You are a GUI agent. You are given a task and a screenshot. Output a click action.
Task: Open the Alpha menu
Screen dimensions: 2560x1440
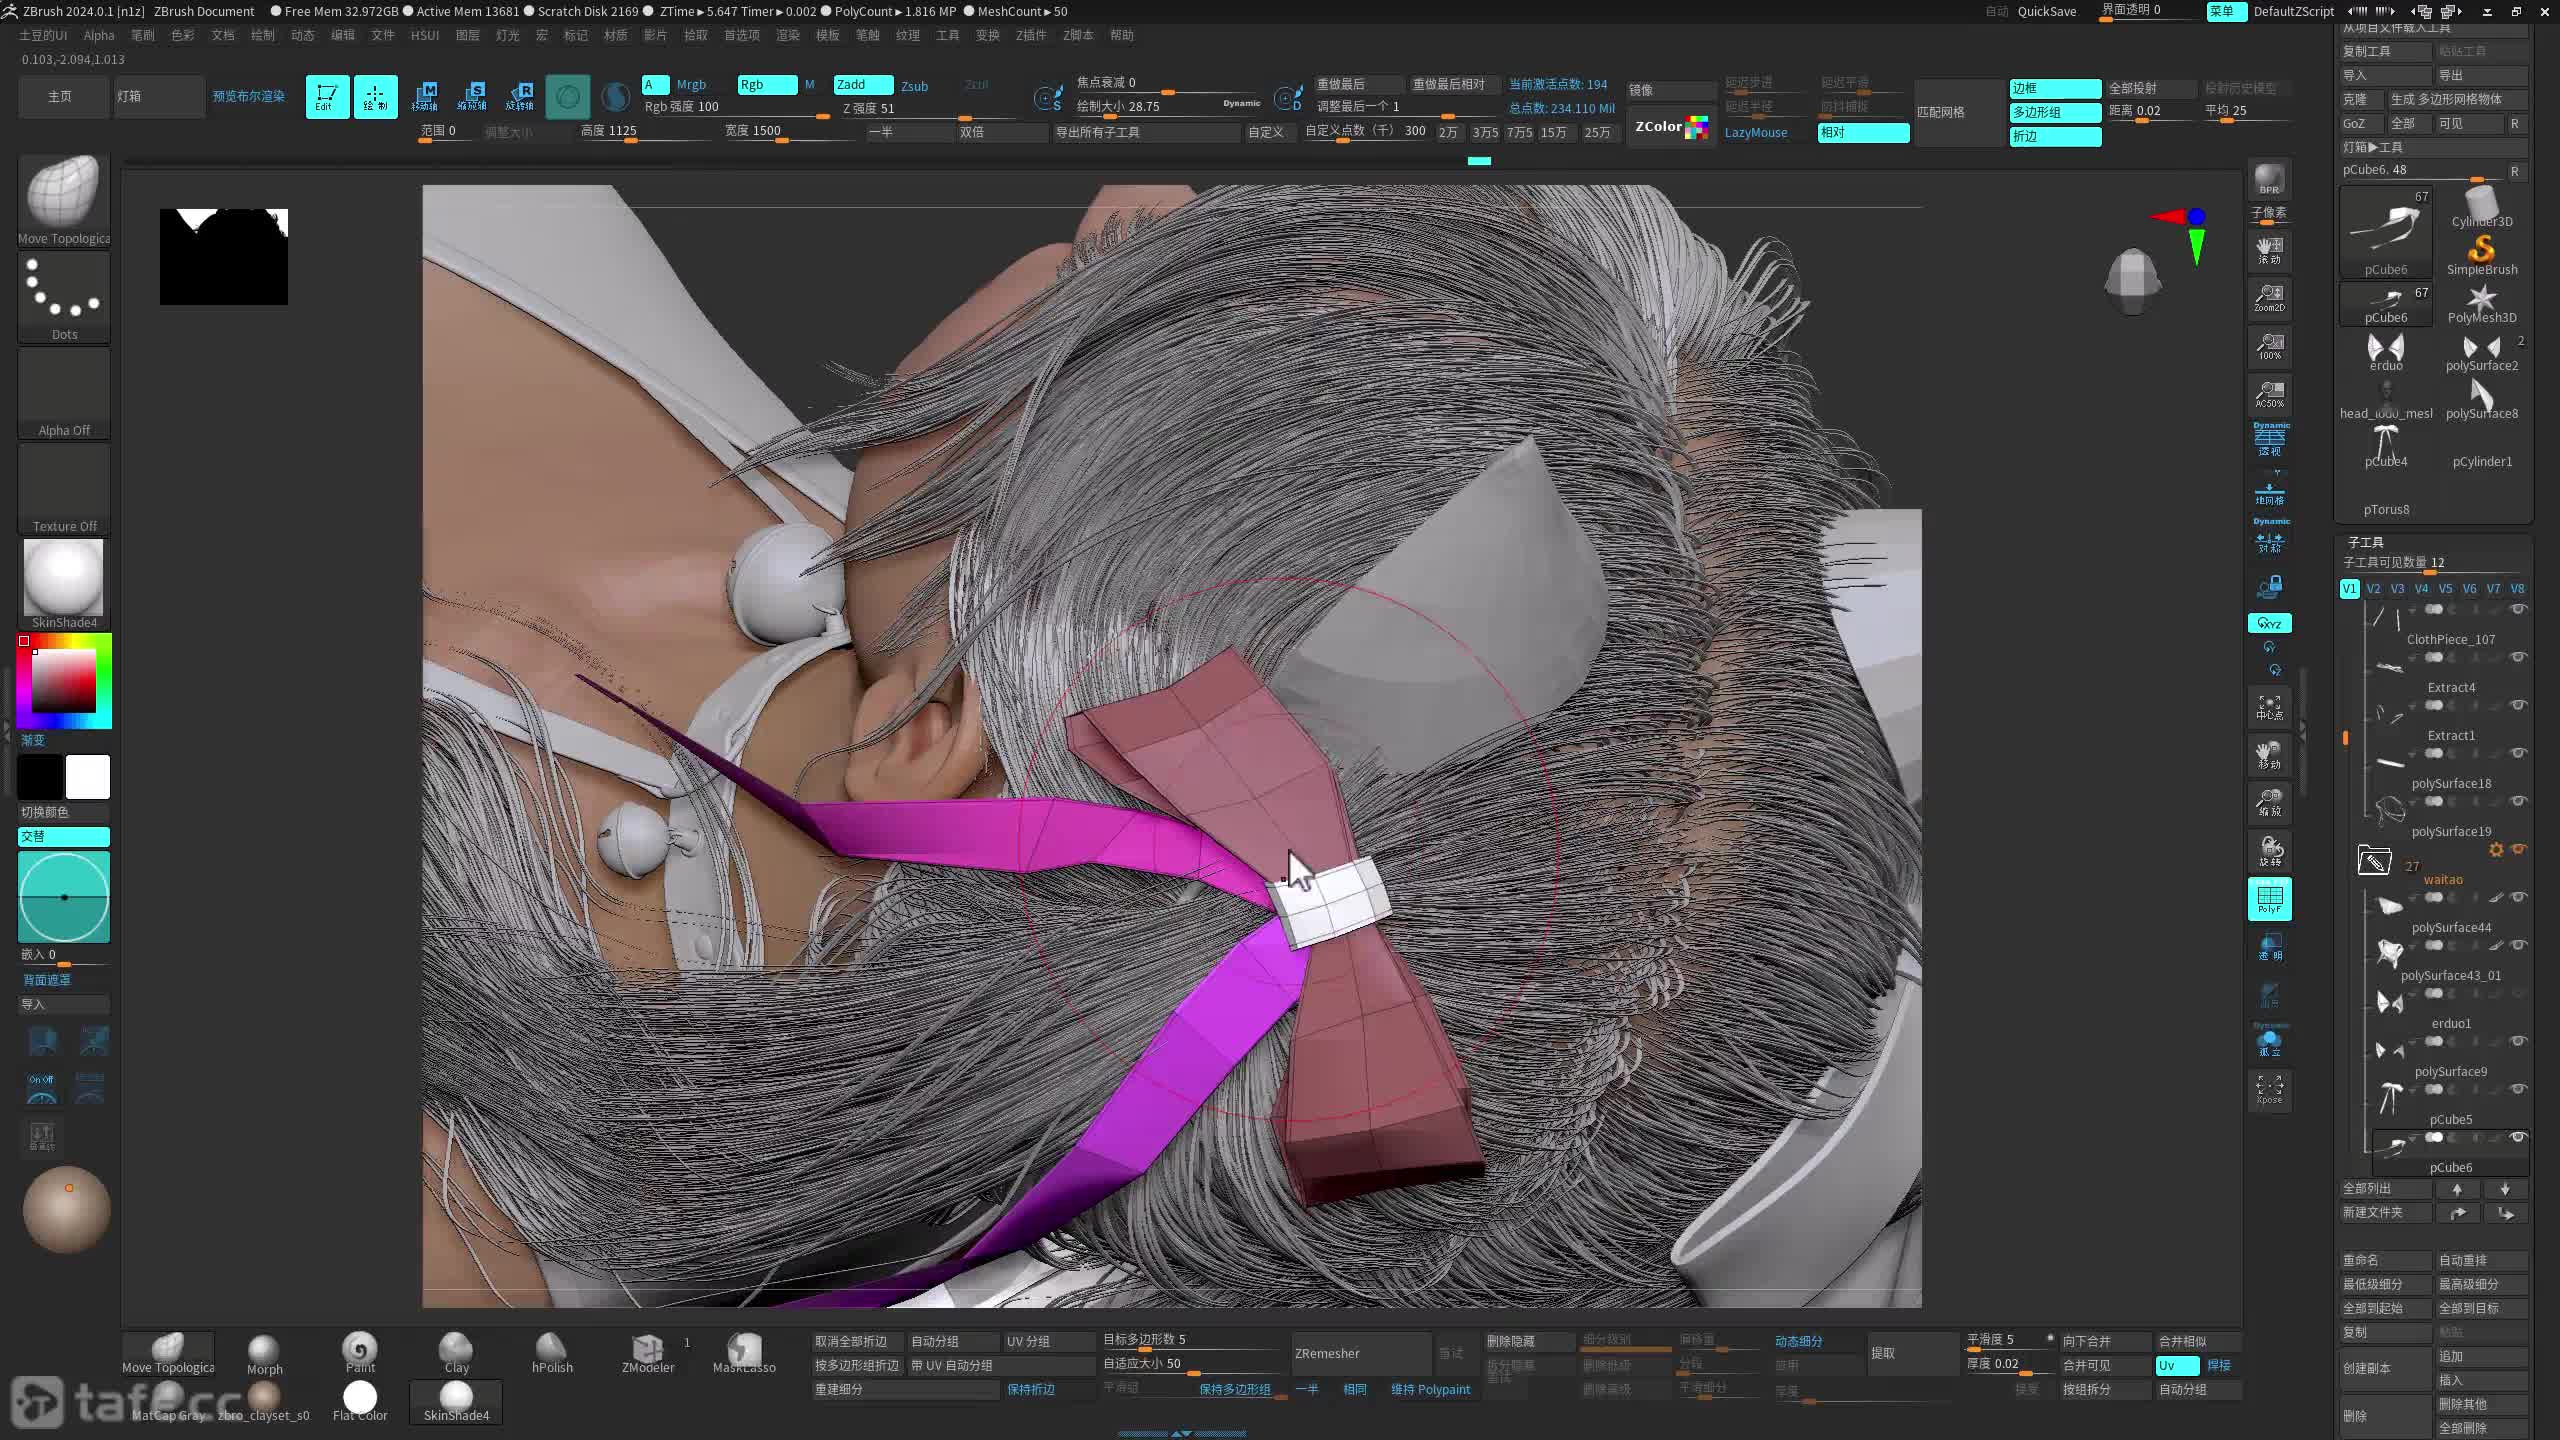click(x=99, y=35)
